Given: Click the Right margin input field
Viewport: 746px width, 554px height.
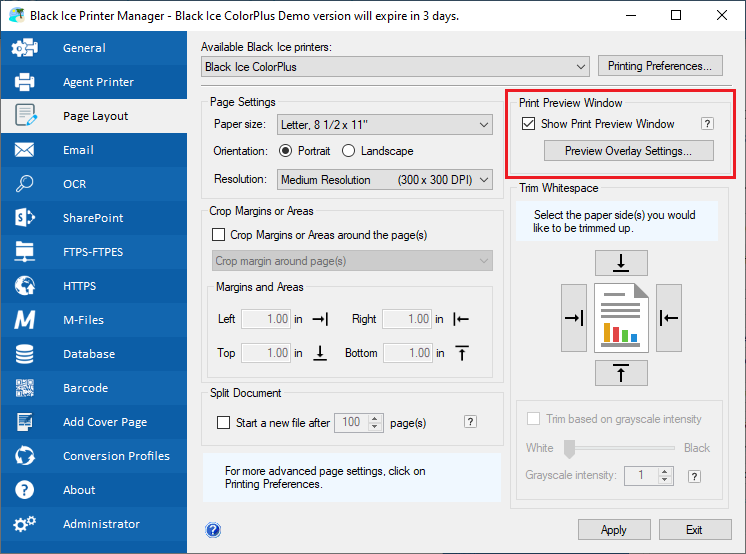Looking at the screenshot, I should click(x=407, y=319).
